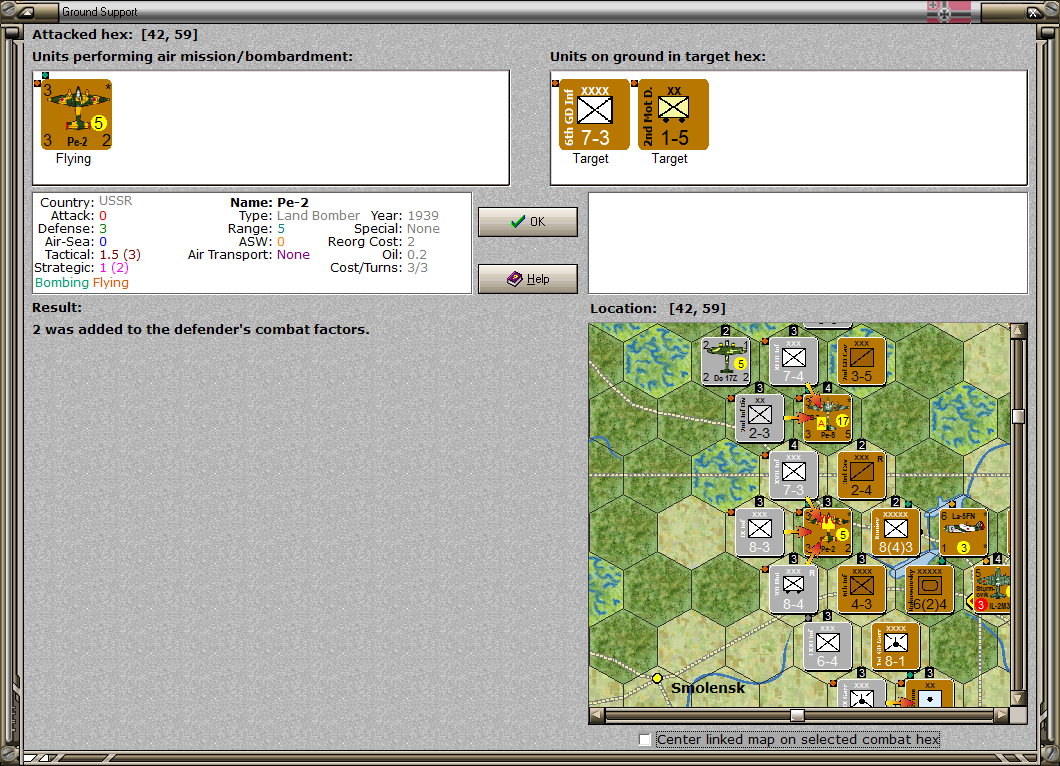Click the gray 7-4 infantry corps counter

(x=794, y=360)
